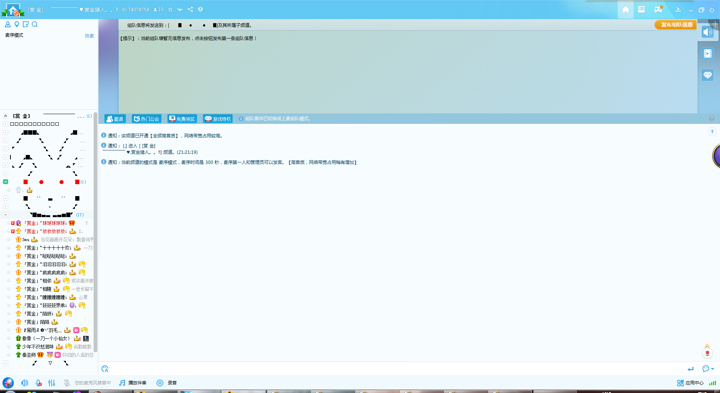The height and width of the screenshot is (393, 720).
Task: Open the 热门公会 tab button
Action: click(x=146, y=119)
